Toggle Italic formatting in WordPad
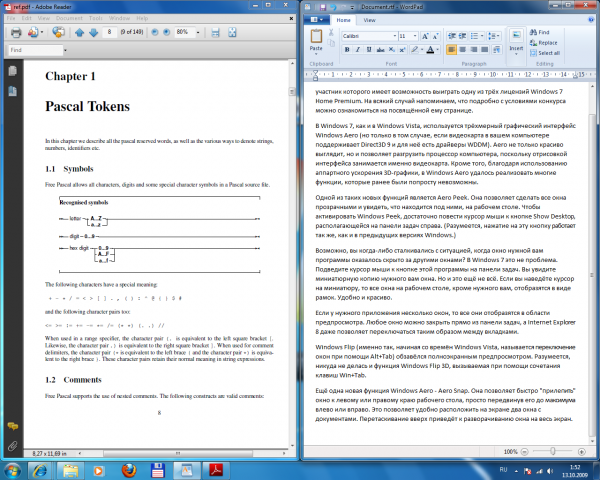The height and width of the screenshot is (480, 600). click(358, 49)
